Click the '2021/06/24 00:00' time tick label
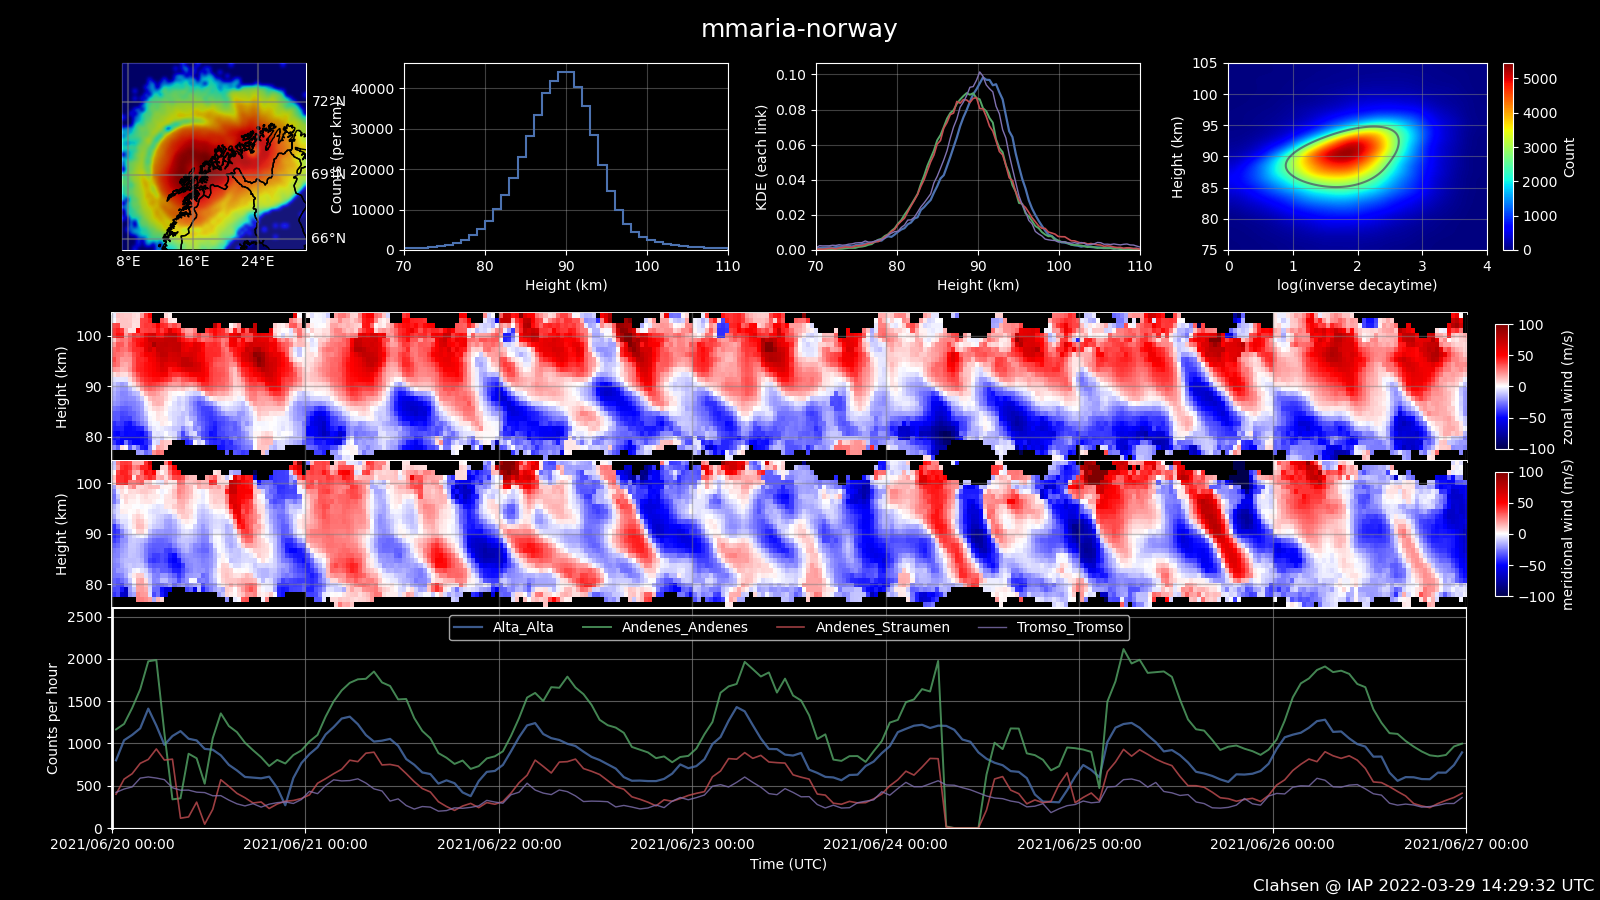This screenshot has width=1600, height=900. [885, 844]
